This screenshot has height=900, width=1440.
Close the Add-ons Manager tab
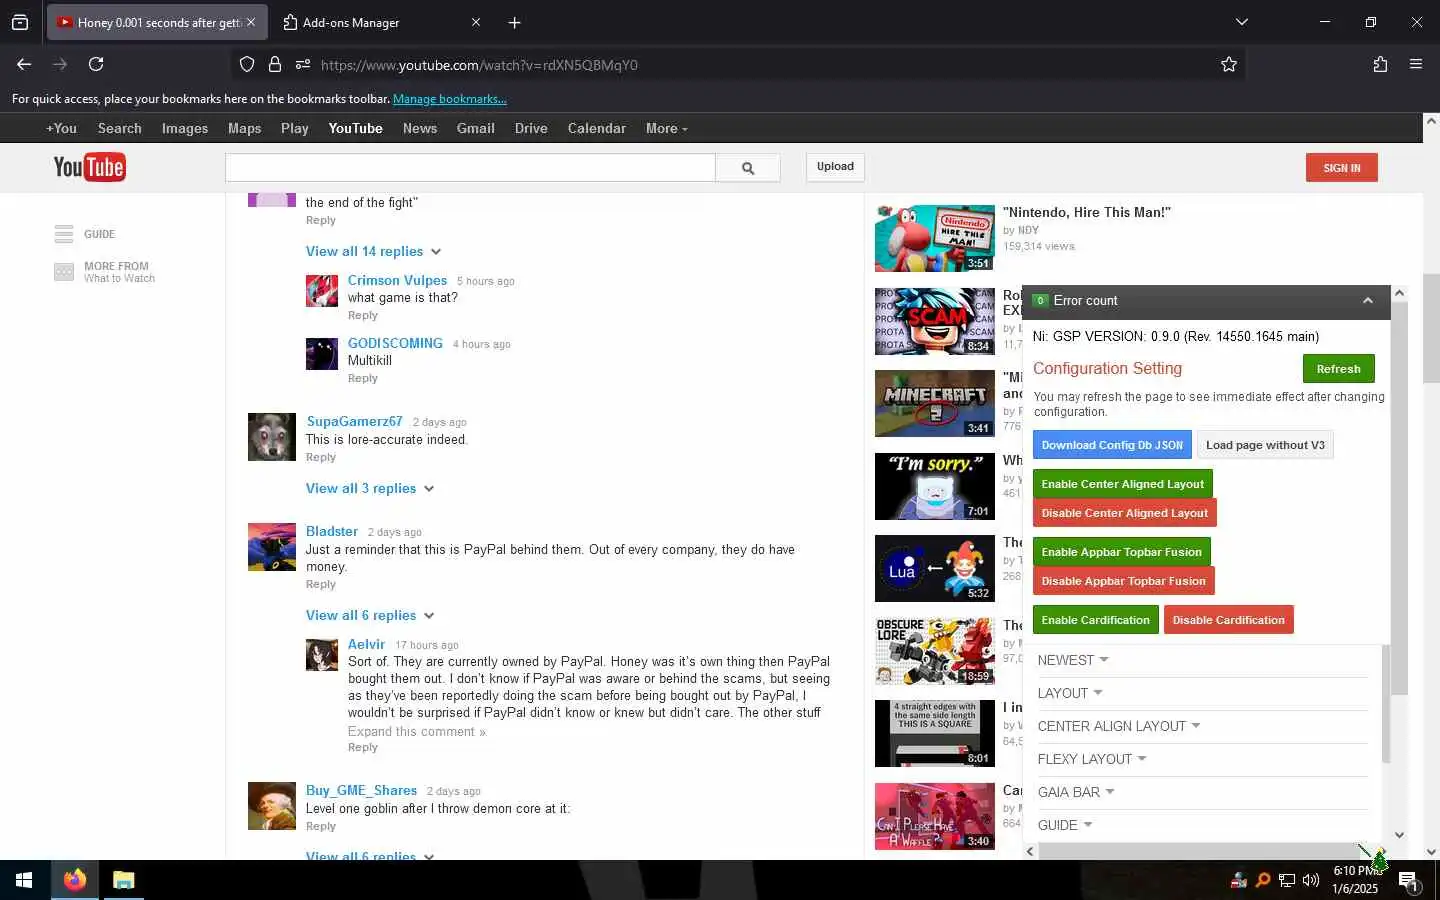coord(476,22)
